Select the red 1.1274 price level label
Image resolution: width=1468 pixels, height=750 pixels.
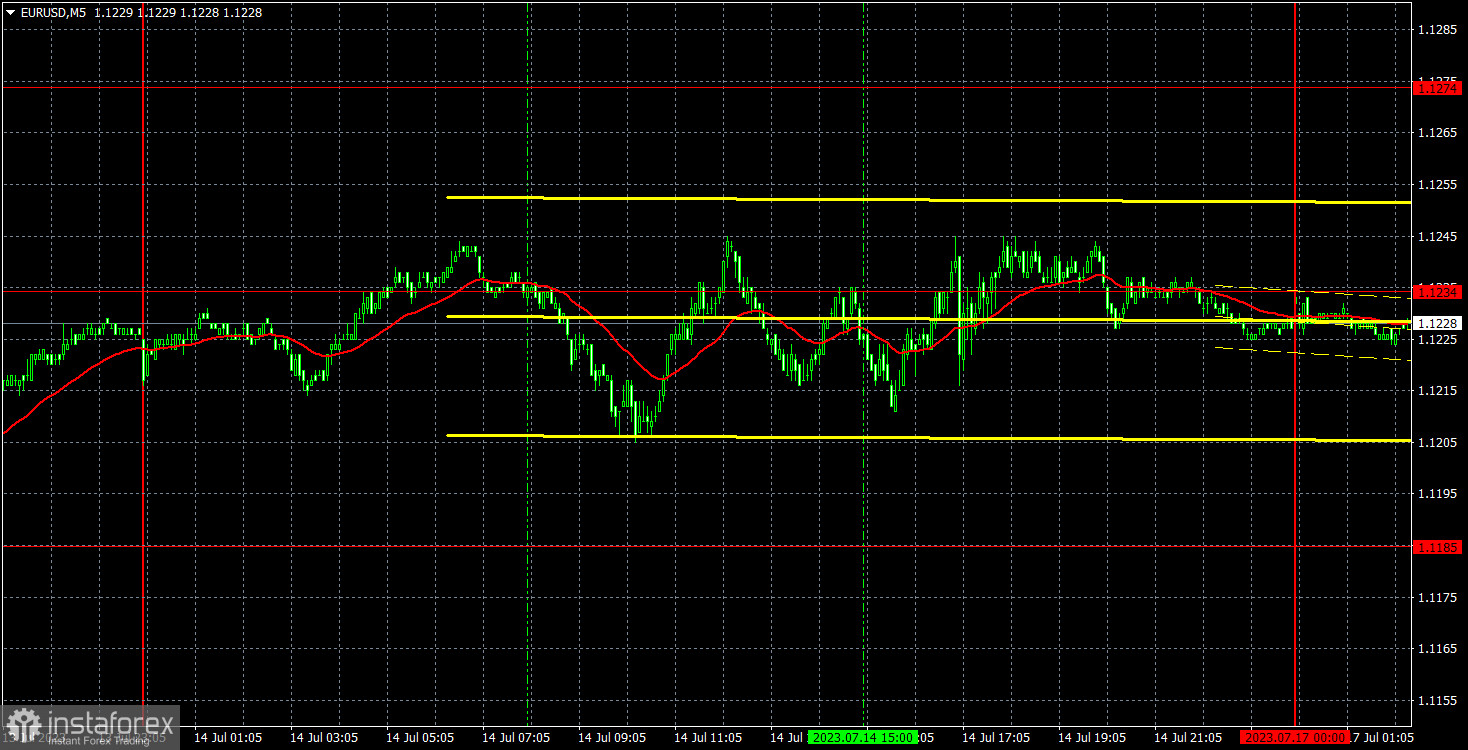(x=1438, y=88)
